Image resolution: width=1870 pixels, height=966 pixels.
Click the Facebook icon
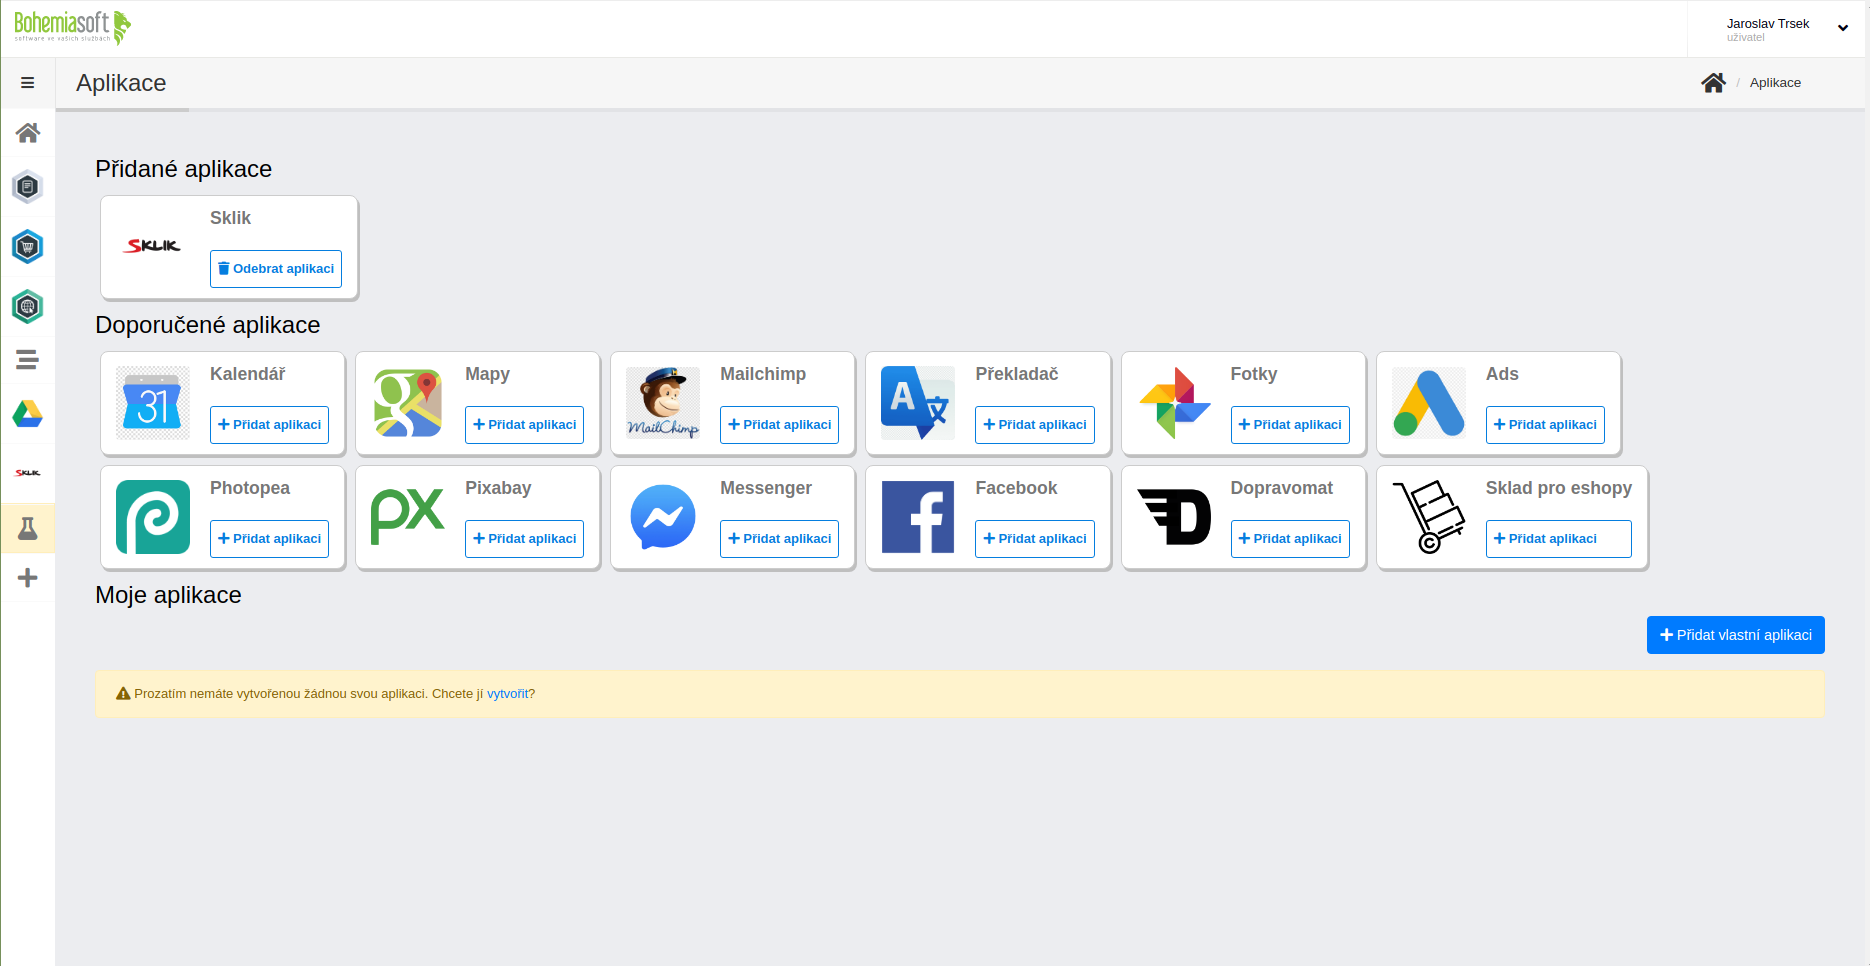pos(918,517)
